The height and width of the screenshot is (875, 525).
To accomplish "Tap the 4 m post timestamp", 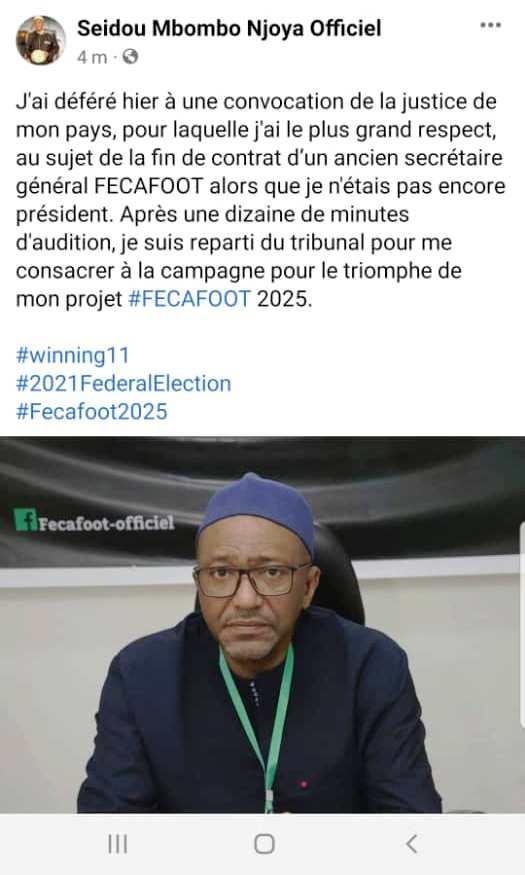I will (91, 57).
